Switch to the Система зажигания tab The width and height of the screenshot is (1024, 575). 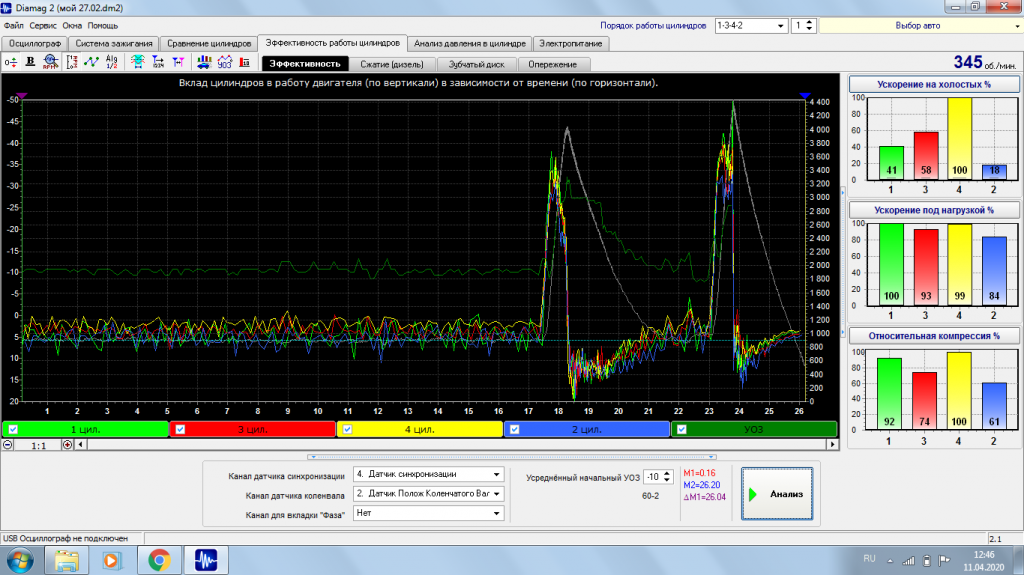pos(114,44)
